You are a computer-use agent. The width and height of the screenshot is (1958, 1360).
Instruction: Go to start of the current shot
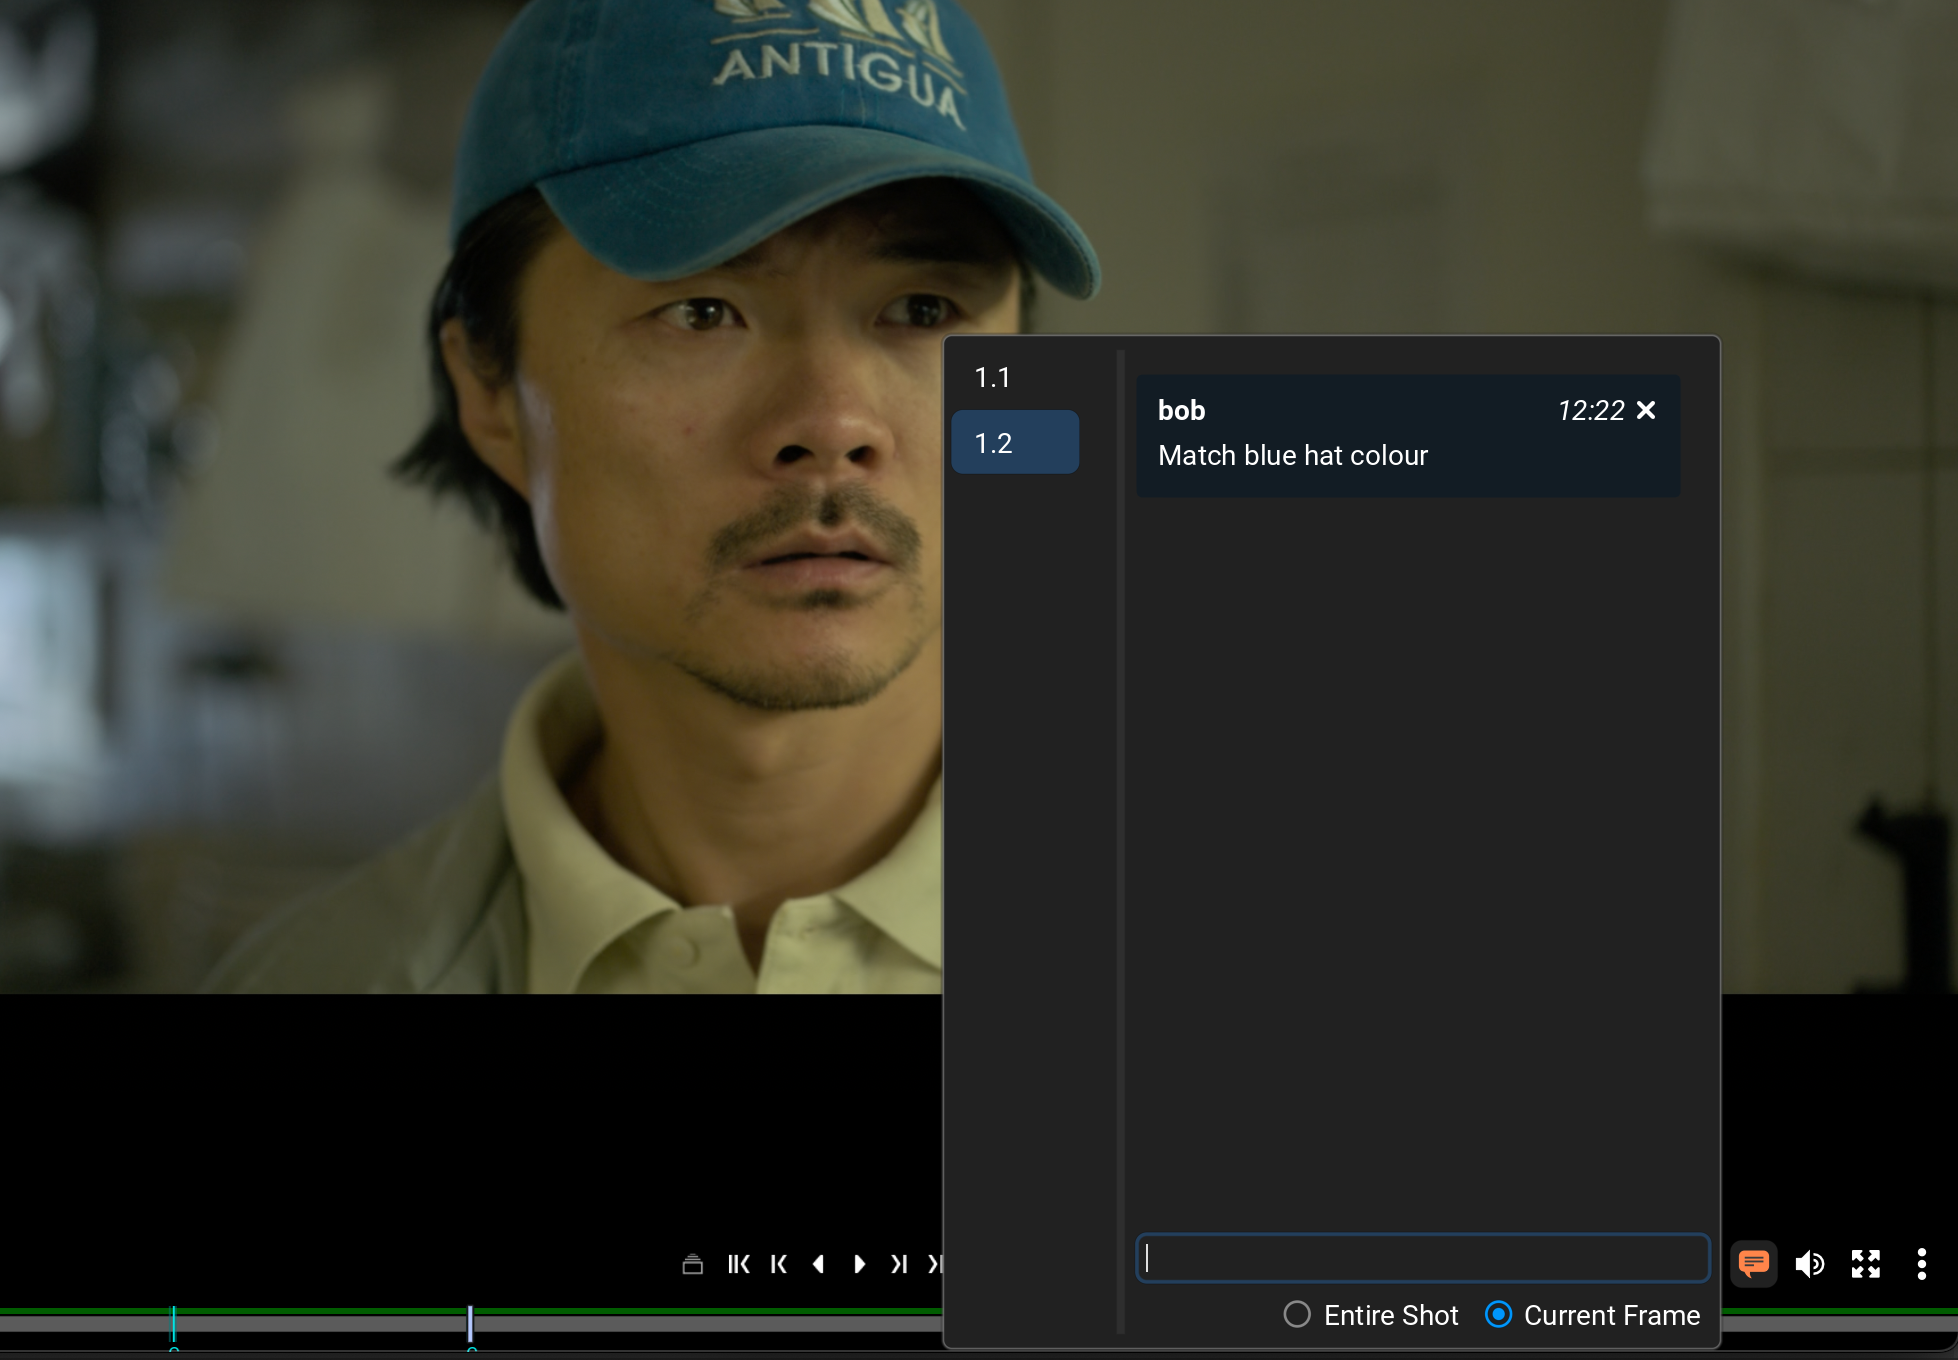coord(779,1265)
